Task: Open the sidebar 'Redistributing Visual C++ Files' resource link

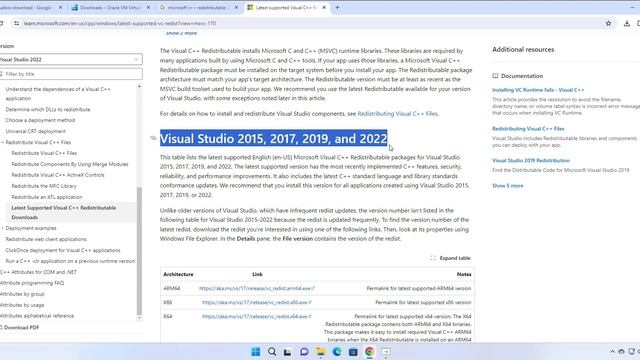Action: (528, 129)
